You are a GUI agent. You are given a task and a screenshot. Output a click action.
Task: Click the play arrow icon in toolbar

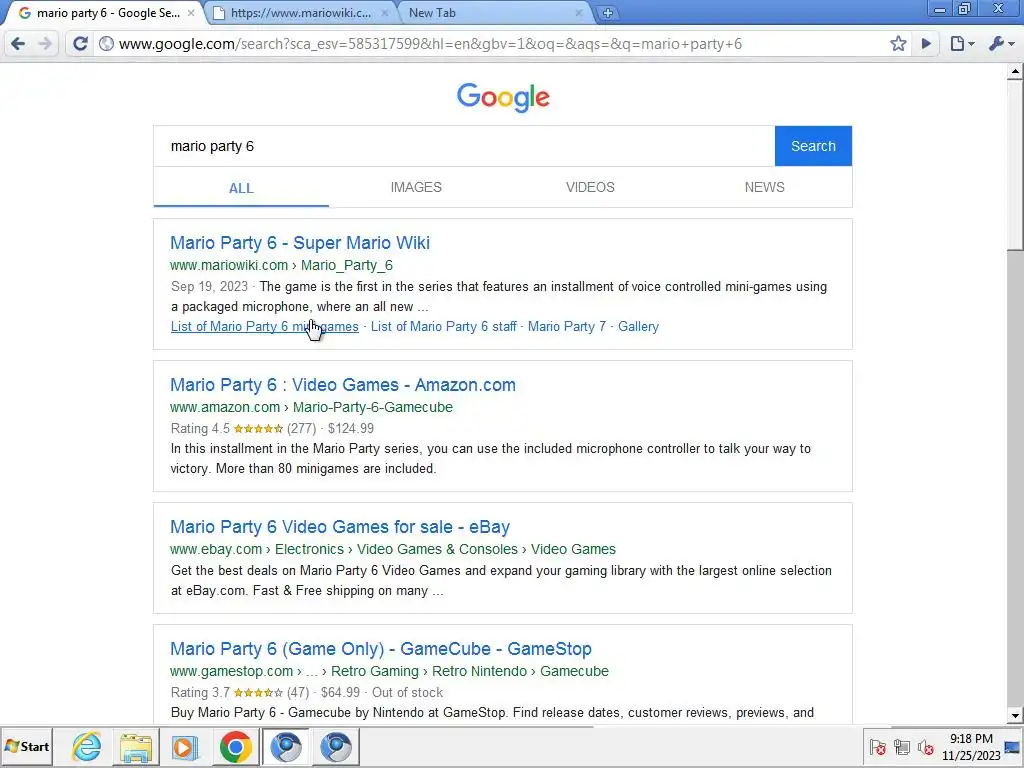[x=926, y=44]
